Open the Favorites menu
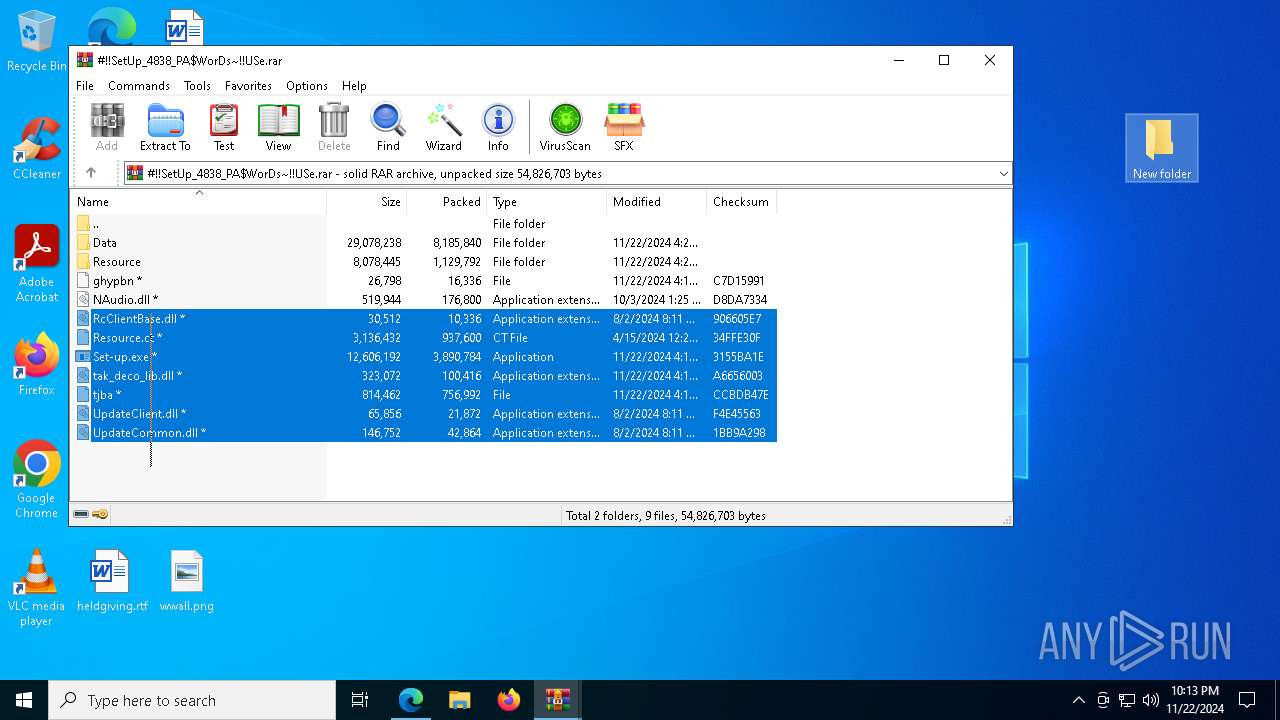1280x720 pixels. click(248, 86)
